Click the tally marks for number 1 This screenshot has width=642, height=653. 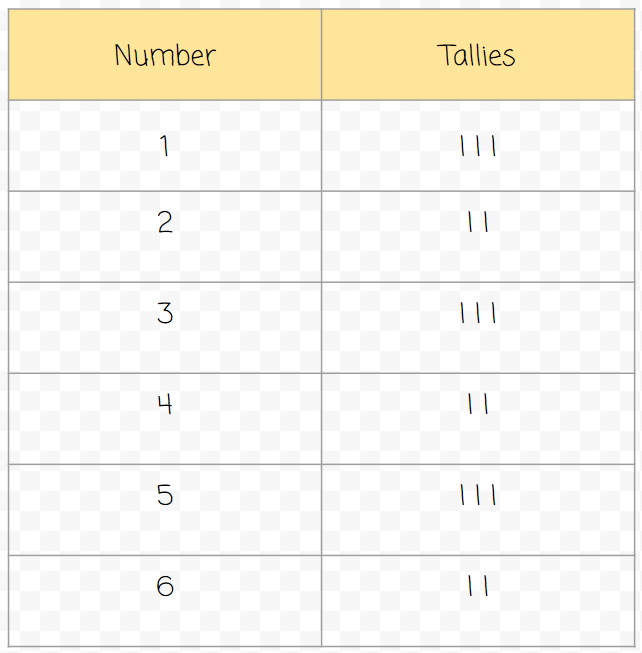[478, 146]
